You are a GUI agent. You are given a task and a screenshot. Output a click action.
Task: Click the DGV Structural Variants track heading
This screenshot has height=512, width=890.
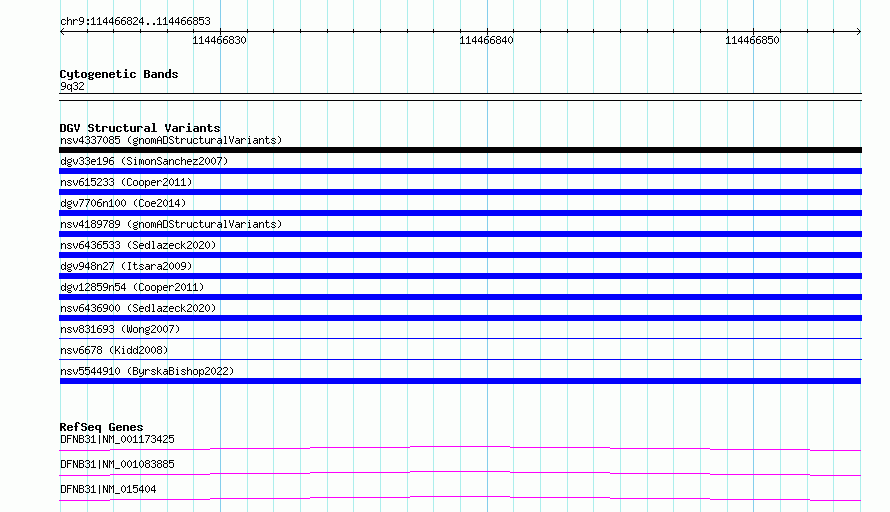click(140, 128)
